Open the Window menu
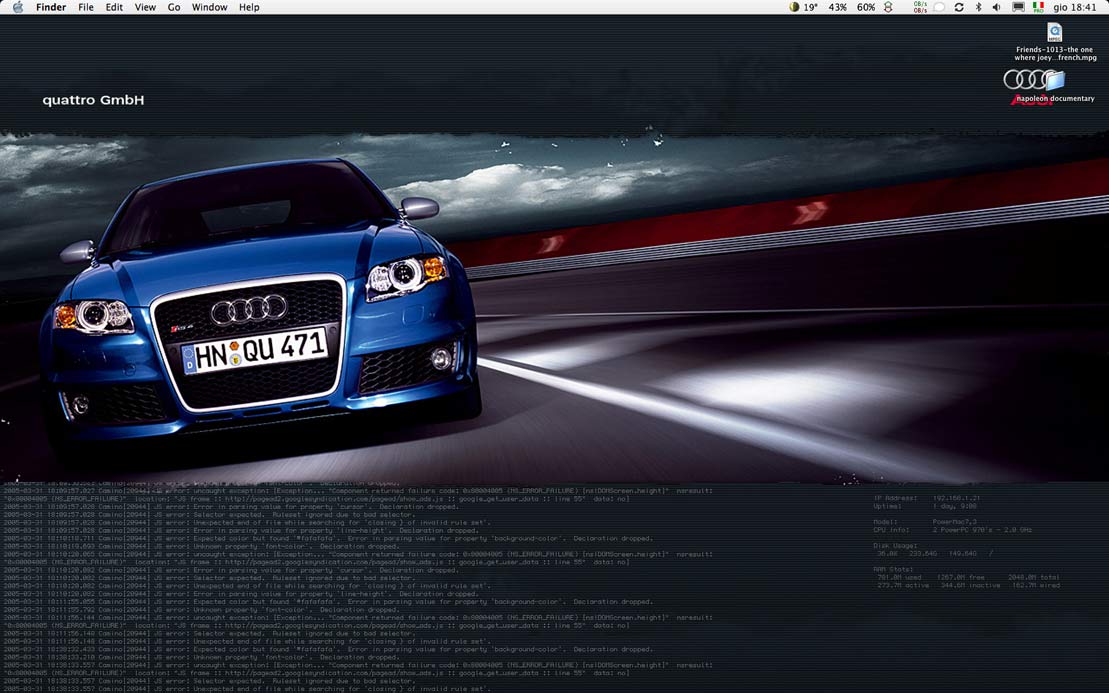This screenshot has width=1109, height=693. click(209, 7)
